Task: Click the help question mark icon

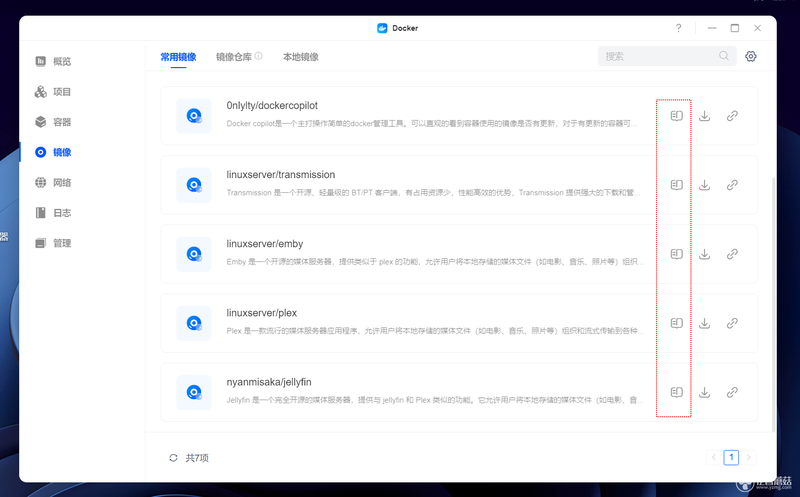Action: coord(678,28)
